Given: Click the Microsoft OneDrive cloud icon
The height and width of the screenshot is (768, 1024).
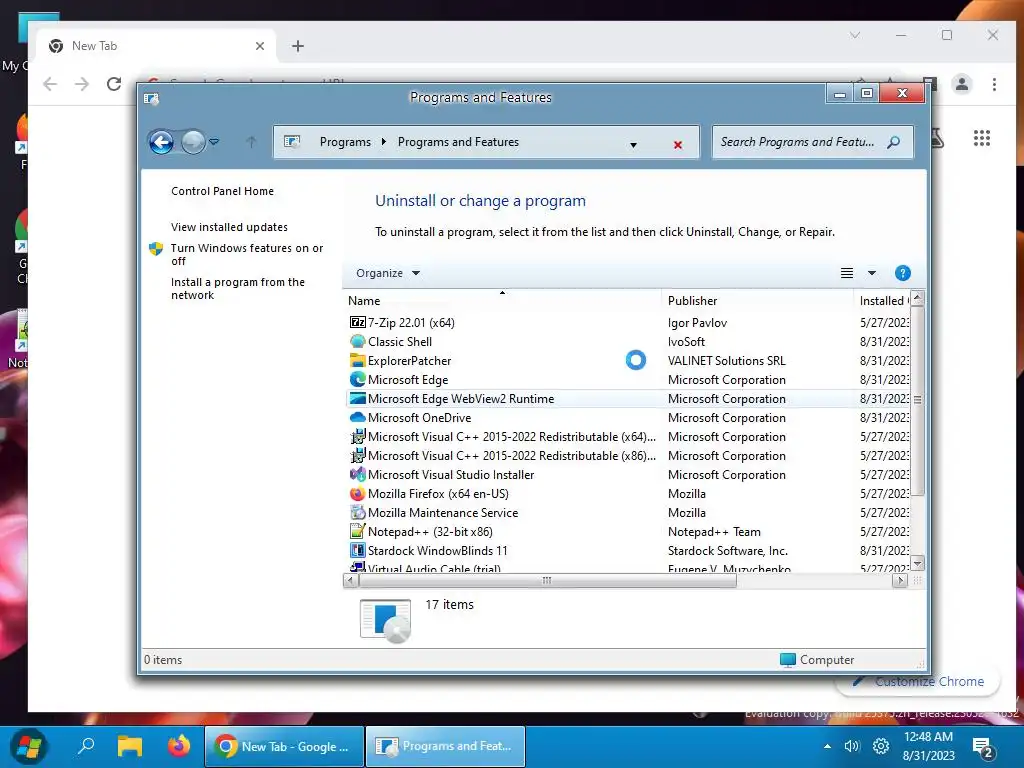Looking at the screenshot, I should pyautogui.click(x=357, y=417).
